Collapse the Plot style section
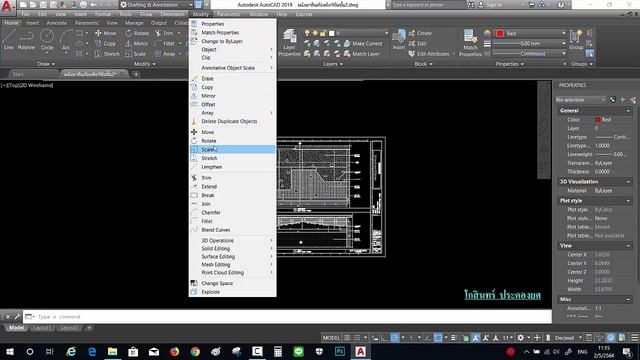 tap(628, 201)
